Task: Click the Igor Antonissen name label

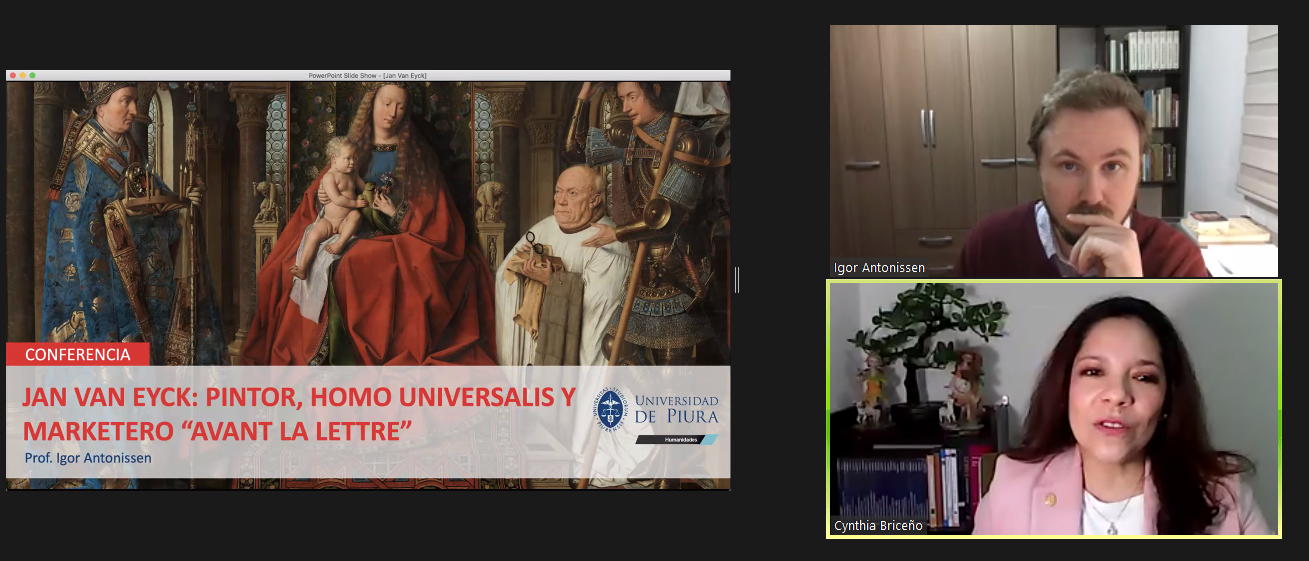Action: [879, 268]
